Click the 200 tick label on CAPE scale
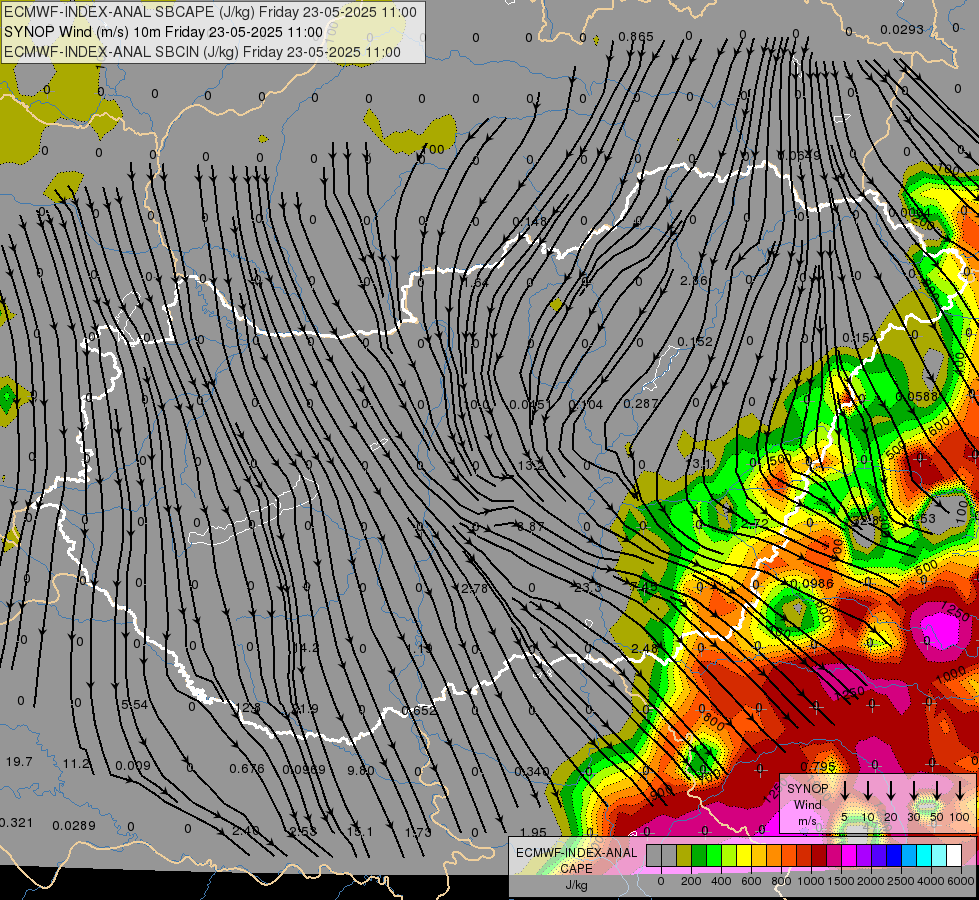The image size is (979, 900). point(691,881)
